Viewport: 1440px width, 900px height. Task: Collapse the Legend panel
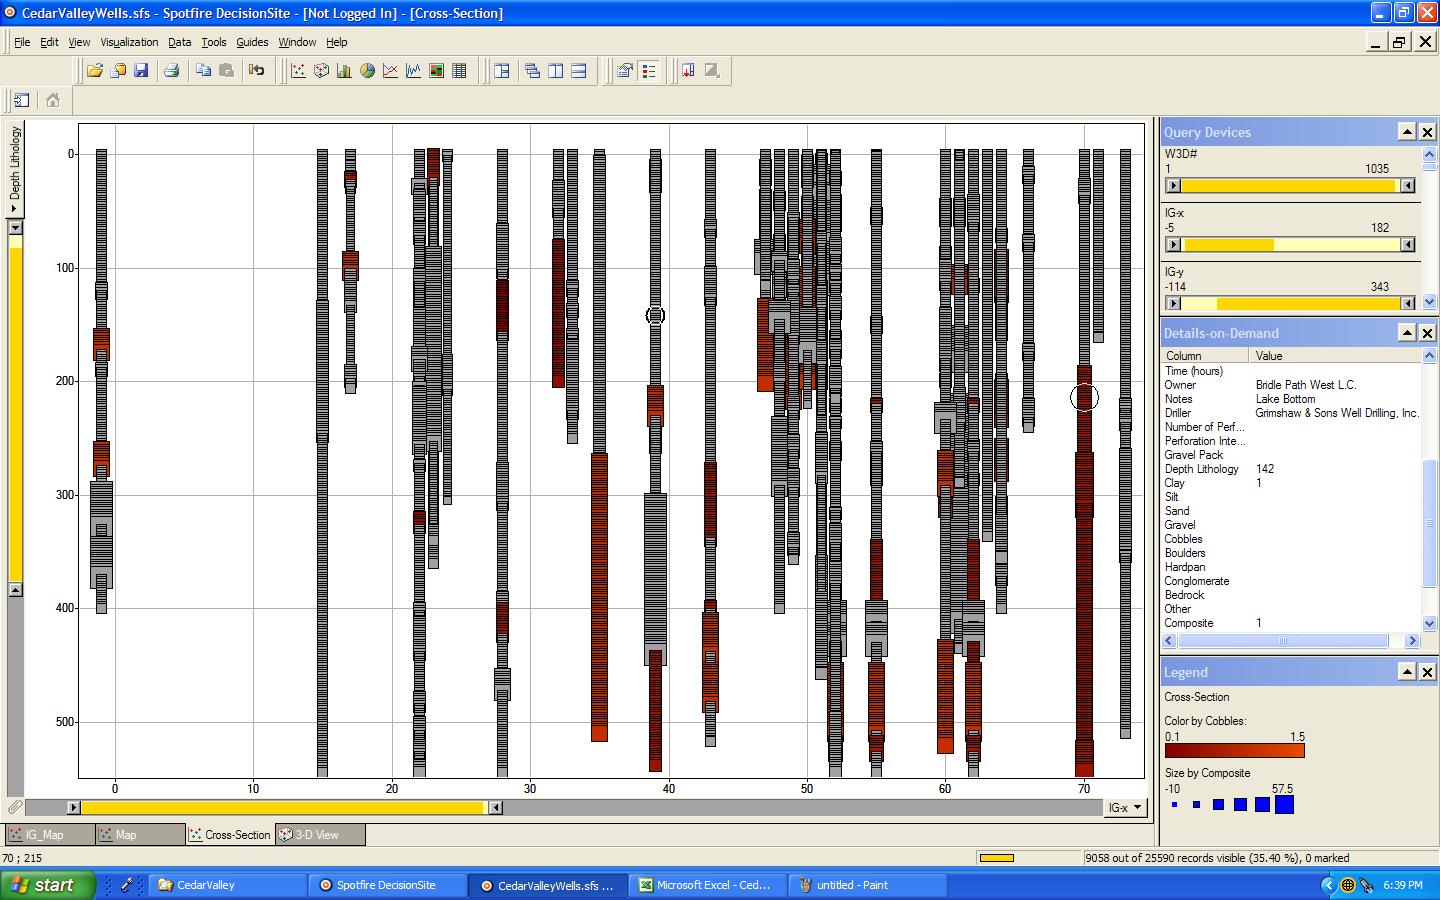tap(1407, 672)
